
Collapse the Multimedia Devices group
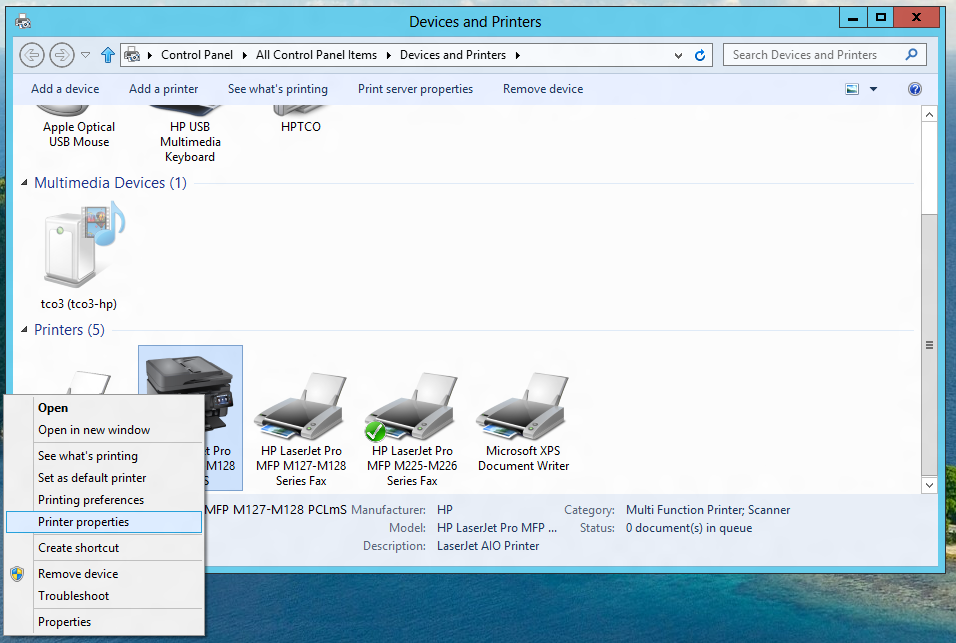coord(25,184)
